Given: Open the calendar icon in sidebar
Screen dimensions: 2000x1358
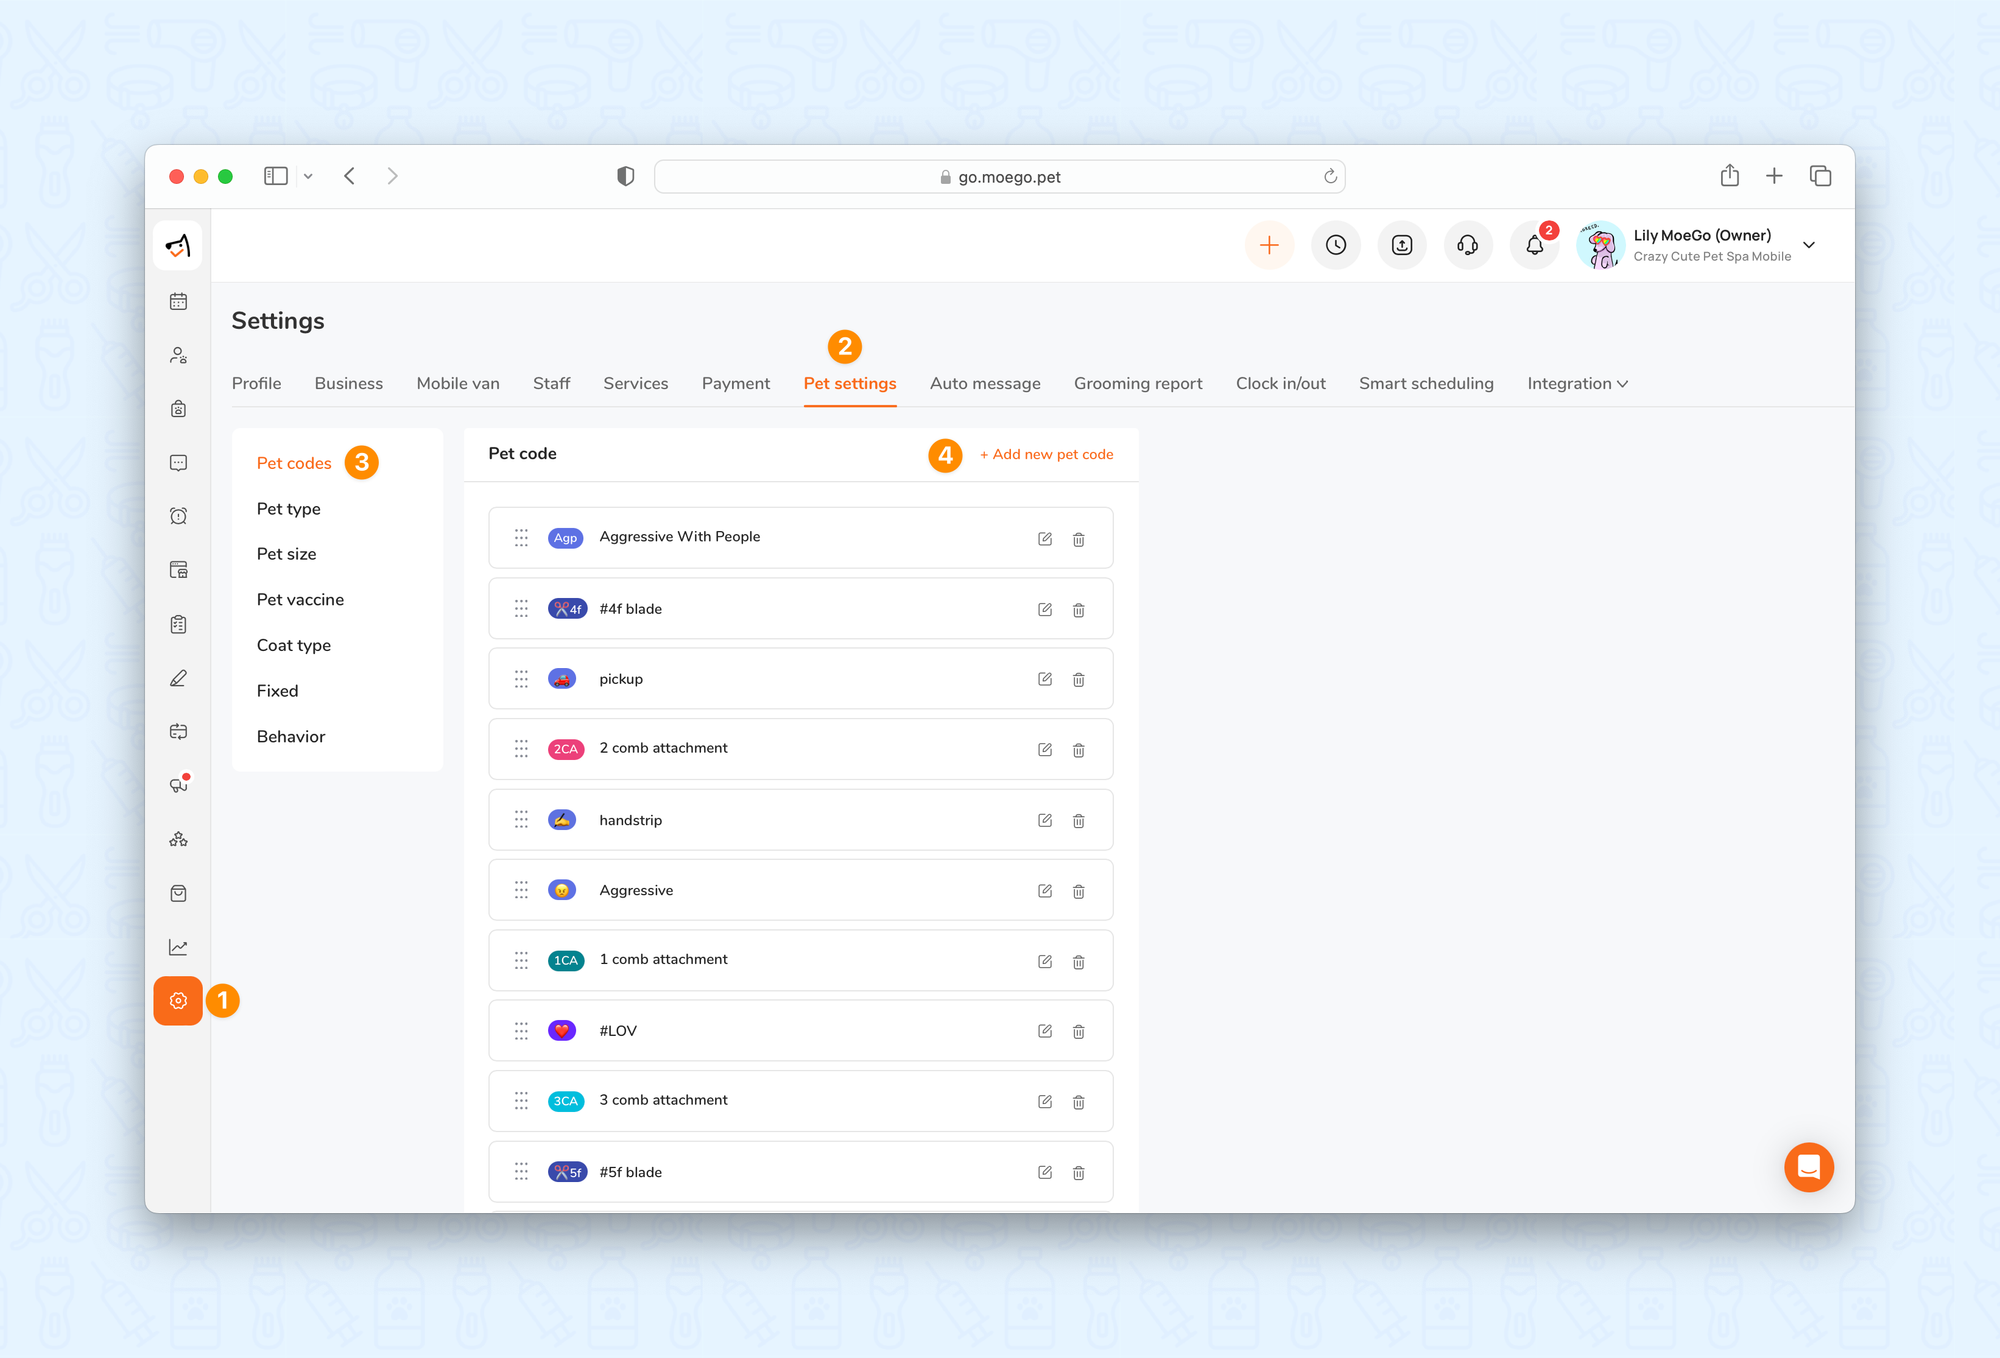Looking at the screenshot, I should pos(179,301).
